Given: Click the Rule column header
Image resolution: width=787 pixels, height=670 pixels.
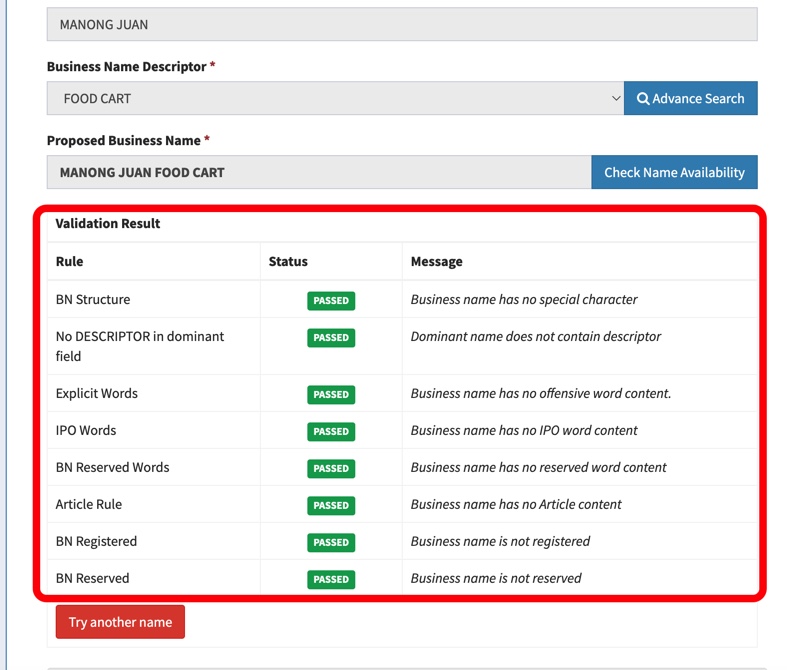Looking at the screenshot, I should coord(70,261).
